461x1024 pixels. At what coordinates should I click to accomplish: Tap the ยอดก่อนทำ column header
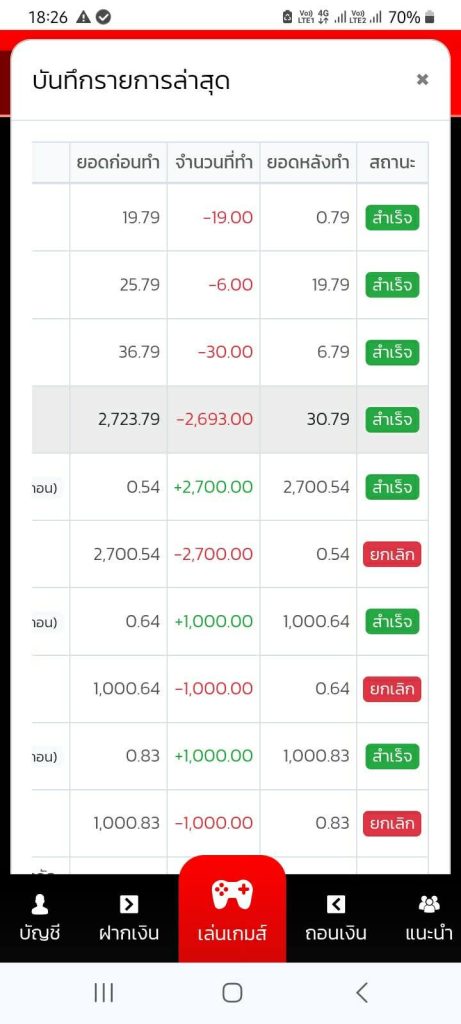118,163
